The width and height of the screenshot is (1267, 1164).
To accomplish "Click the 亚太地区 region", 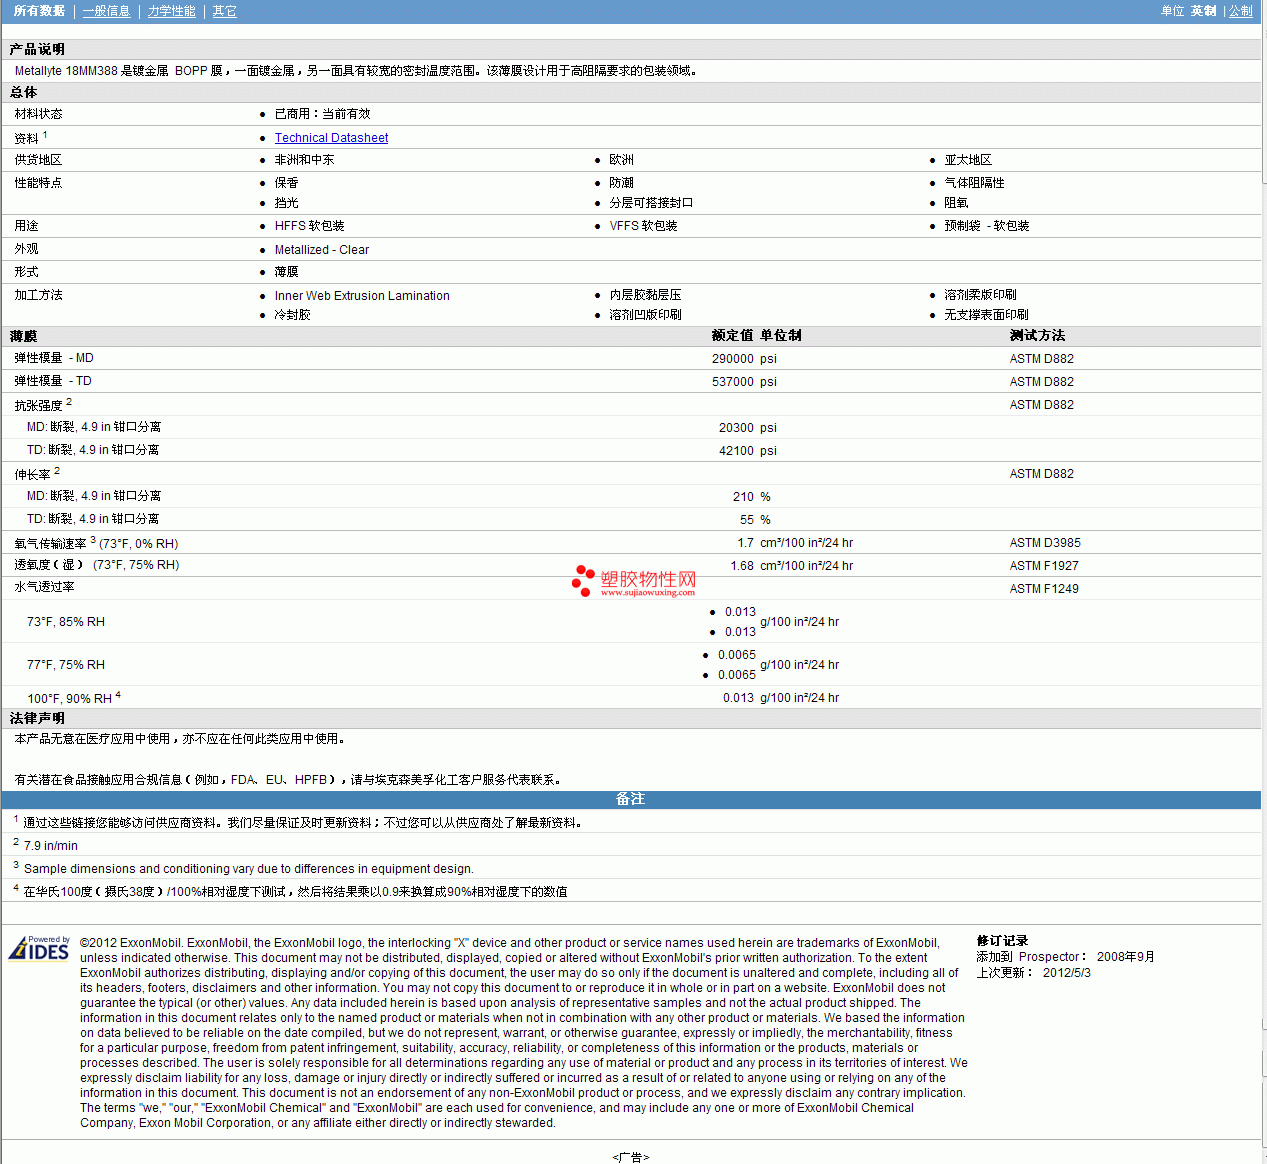I will (x=968, y=160).
